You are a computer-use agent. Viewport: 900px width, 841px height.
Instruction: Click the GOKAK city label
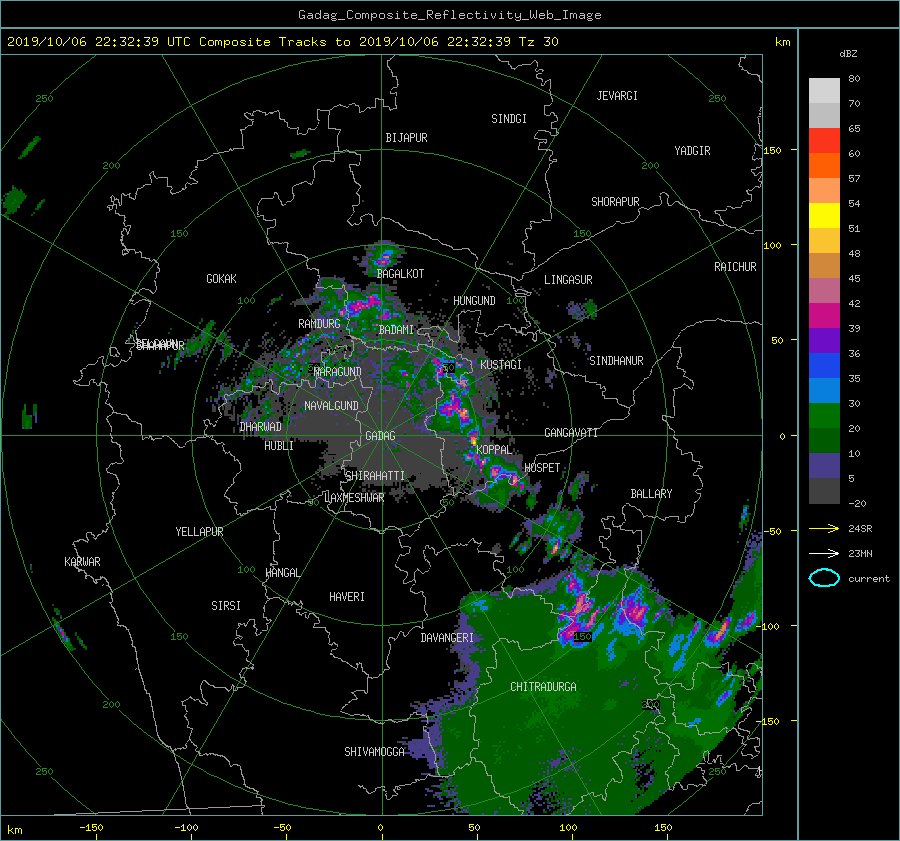(221, 278)
